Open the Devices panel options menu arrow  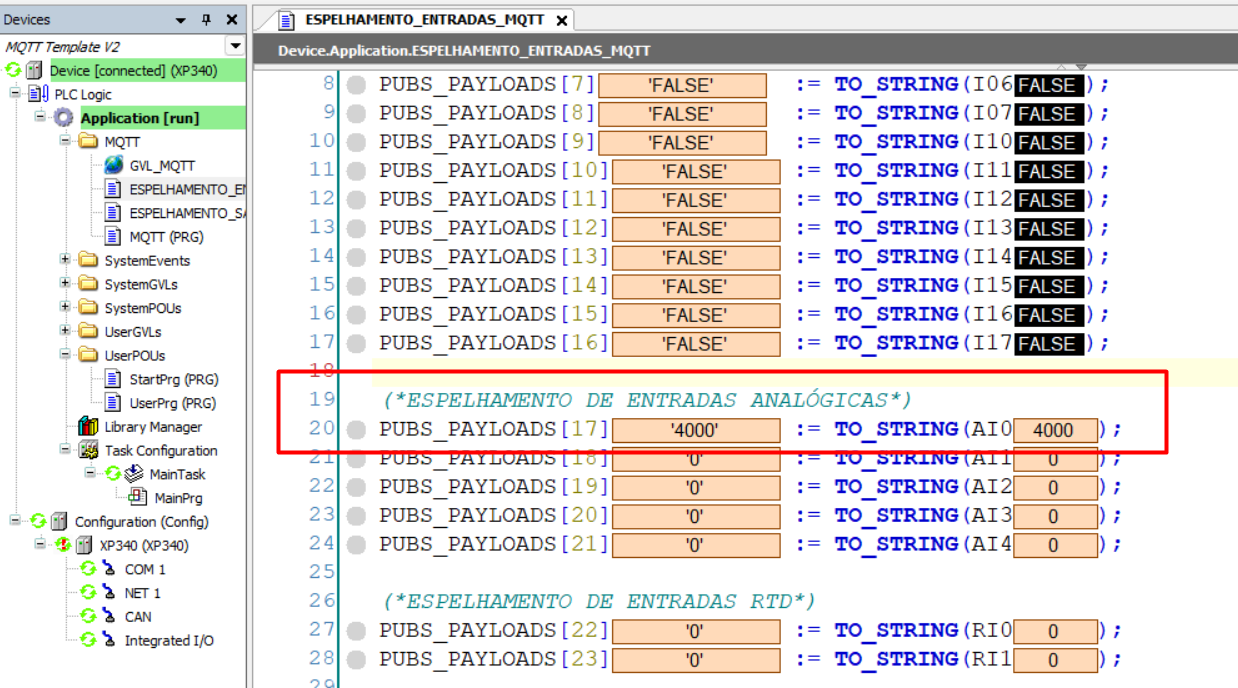click(181, 20)
